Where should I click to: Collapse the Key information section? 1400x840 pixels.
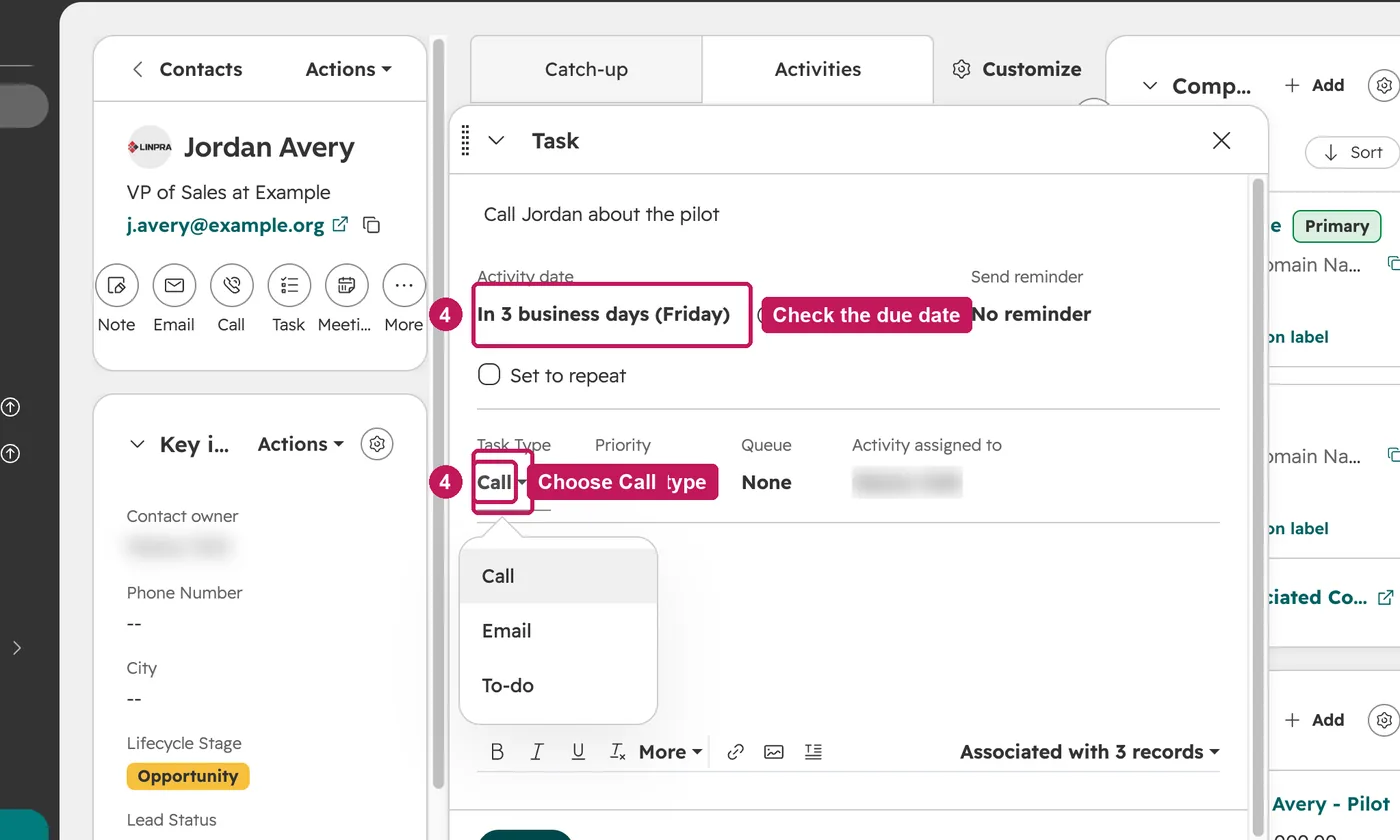pyautogui.click(x=138, y=444)
